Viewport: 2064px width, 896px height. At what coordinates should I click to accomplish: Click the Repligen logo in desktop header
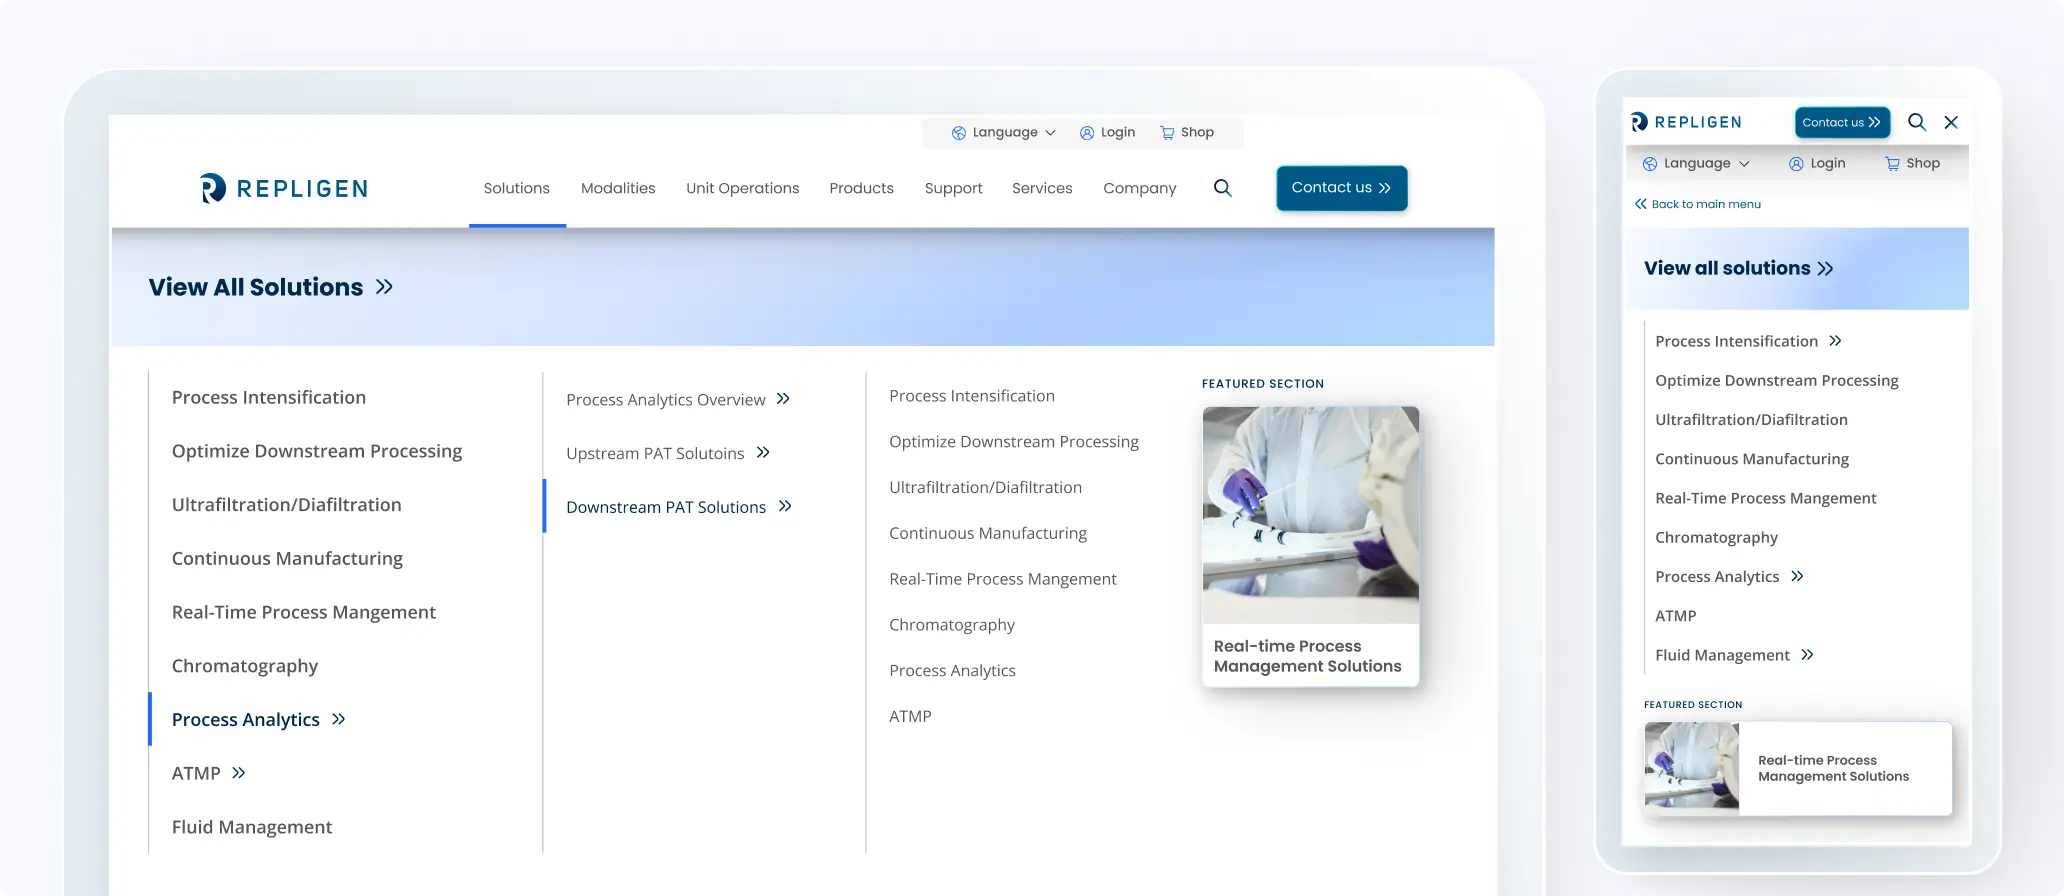click(x=284, y=188)
